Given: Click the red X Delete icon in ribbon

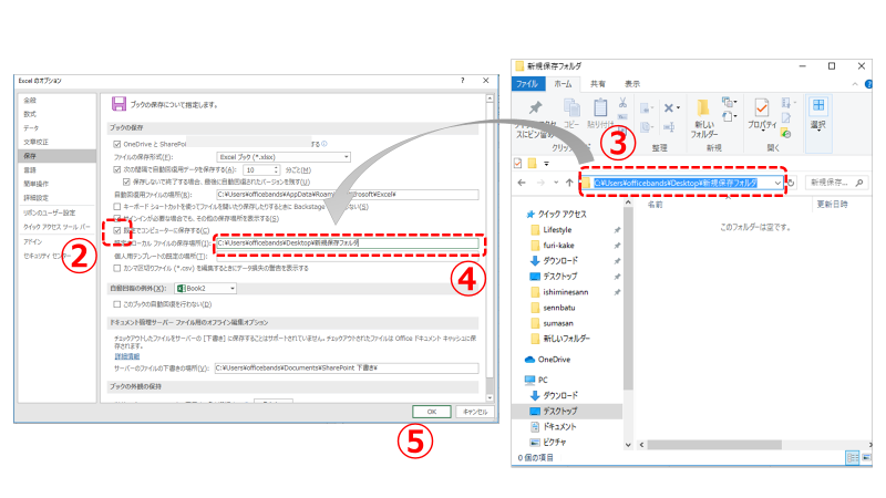Looking at the screenshot, I should (669, 107).
